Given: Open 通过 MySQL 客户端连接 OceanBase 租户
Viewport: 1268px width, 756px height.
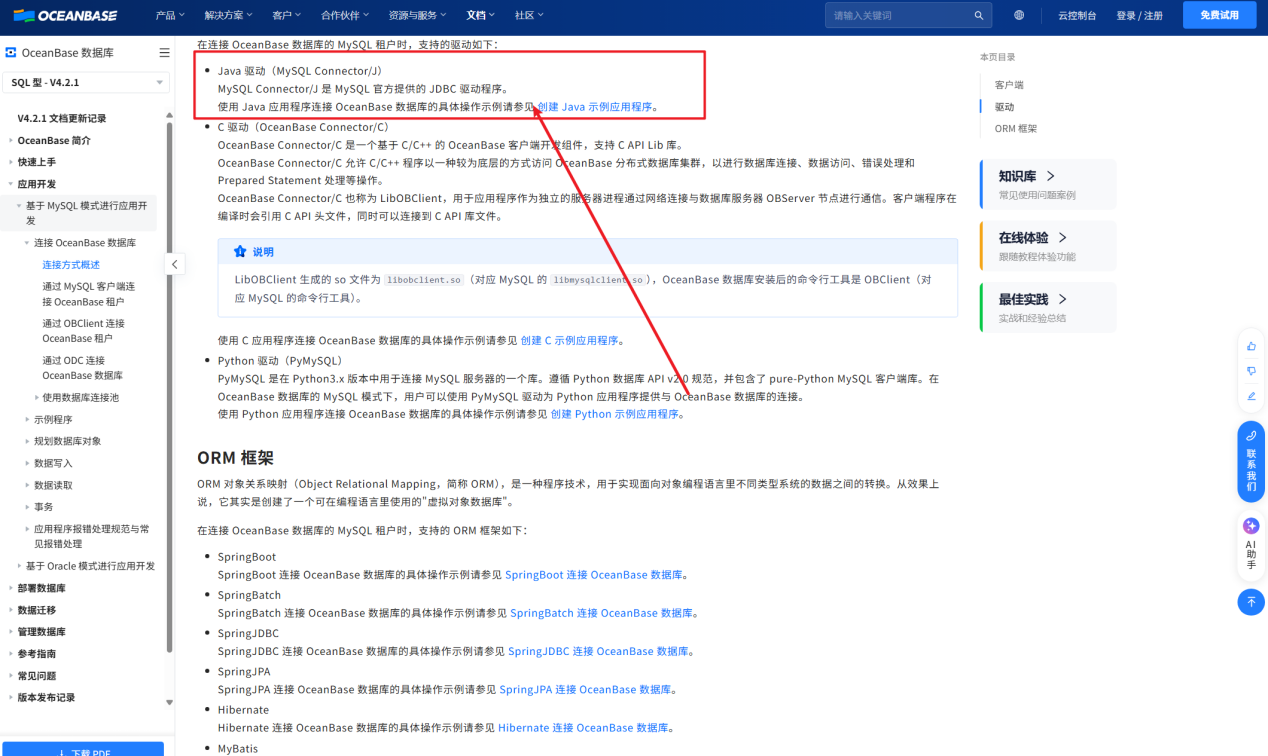Looking at the screenshot, I should [88, 294].
